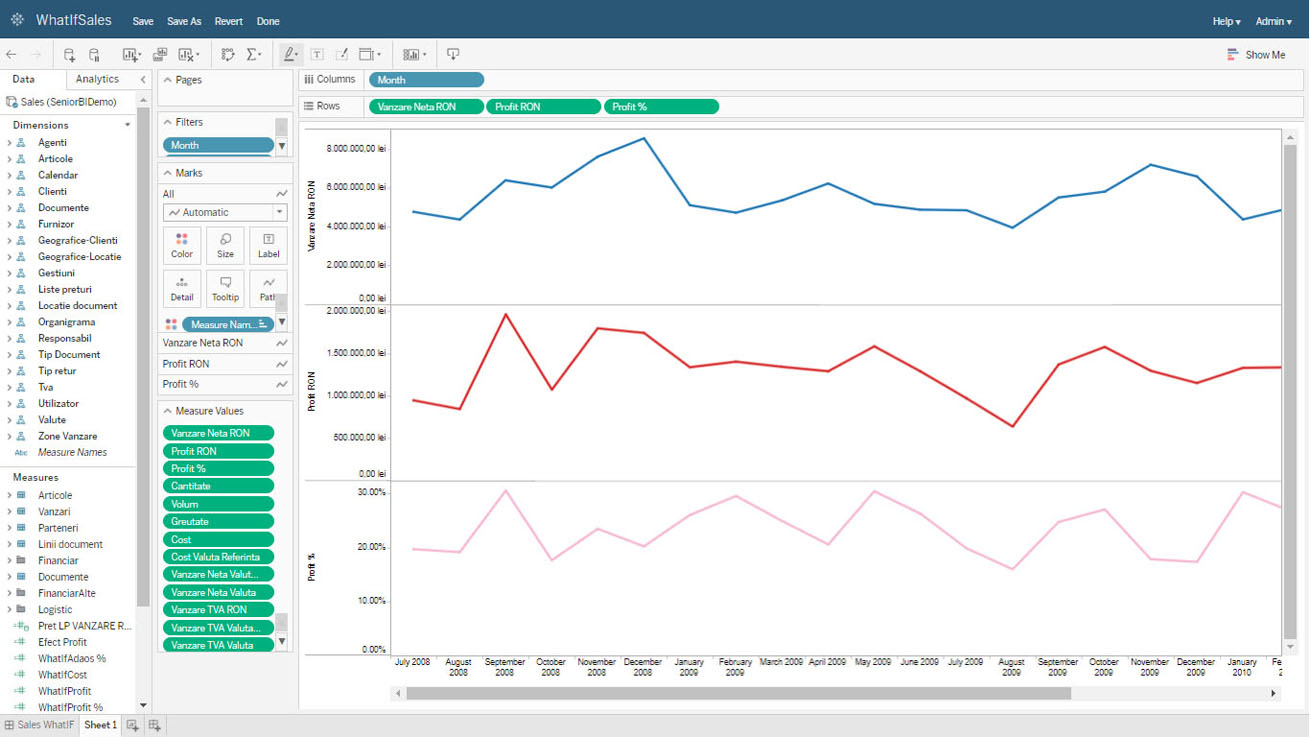Viewport: 1310px width, 737px height.
Task: Switch to the Analytics tab
Action: point(97,79)
